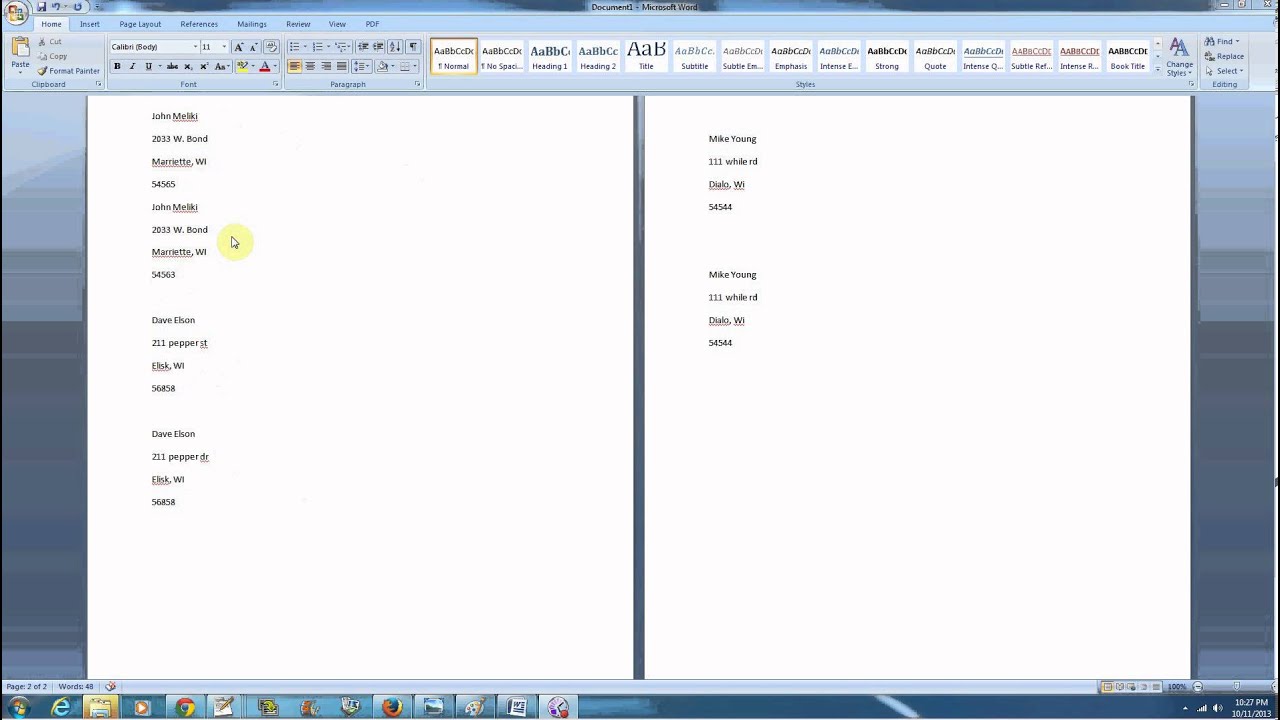Save document from Quick Access toolbar
Image resolution: width=1280 pixels, height=720 pixels.
coord(41,7)
